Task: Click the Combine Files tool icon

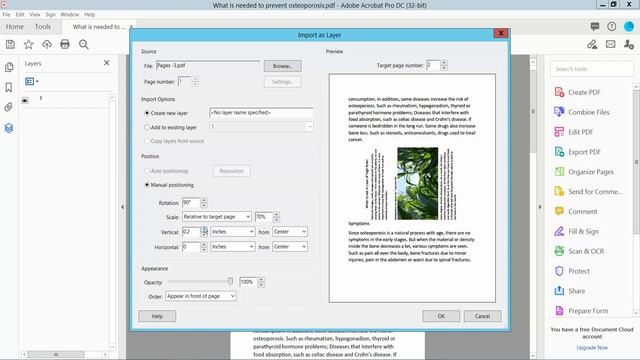Action: (x=559, y=112)
